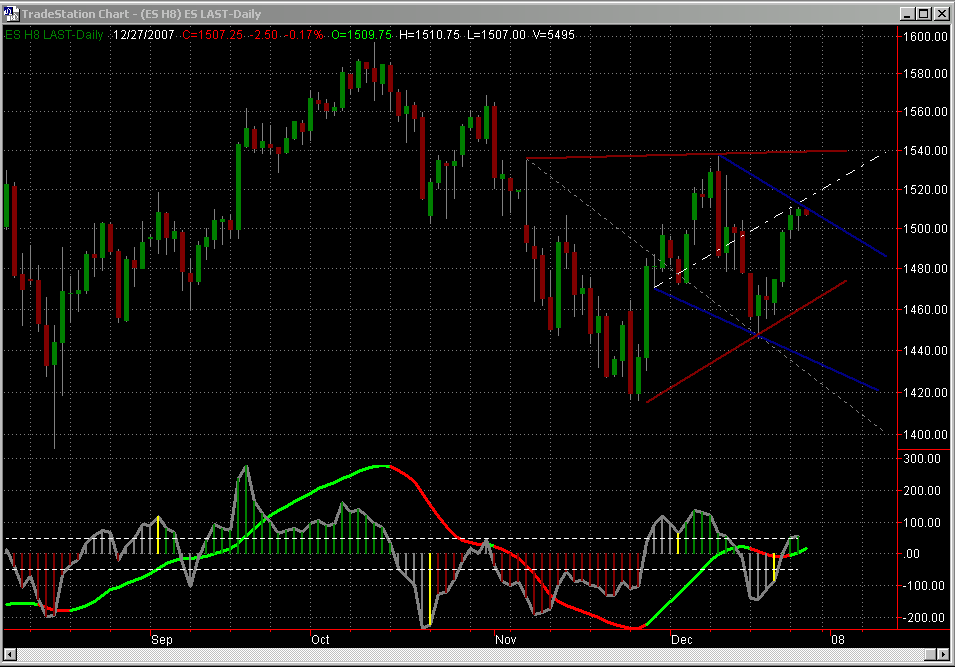Click the horizontal scrollbar right arrow
Viewport: 955px width, 667px height.
coord(943,654)
